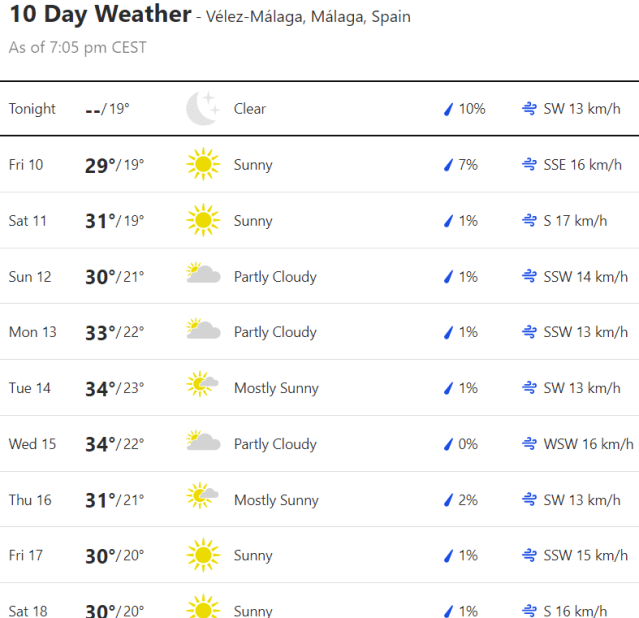
Task: Click the Partly Cloudy label for Mon 13
Action: (275, 332)
